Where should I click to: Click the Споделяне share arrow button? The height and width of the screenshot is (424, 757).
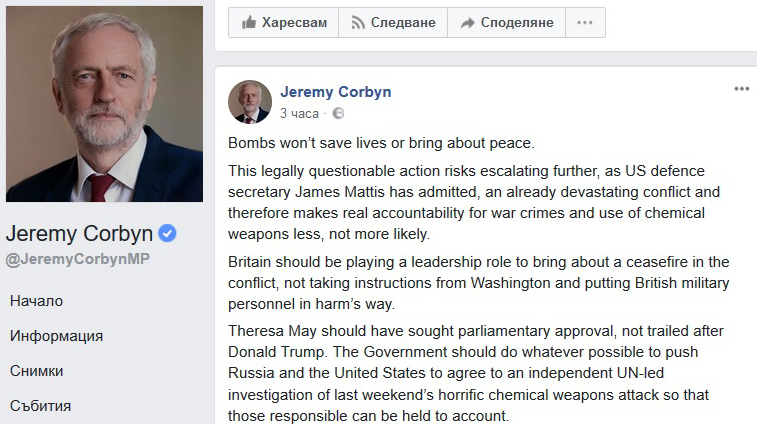(506, 22)
